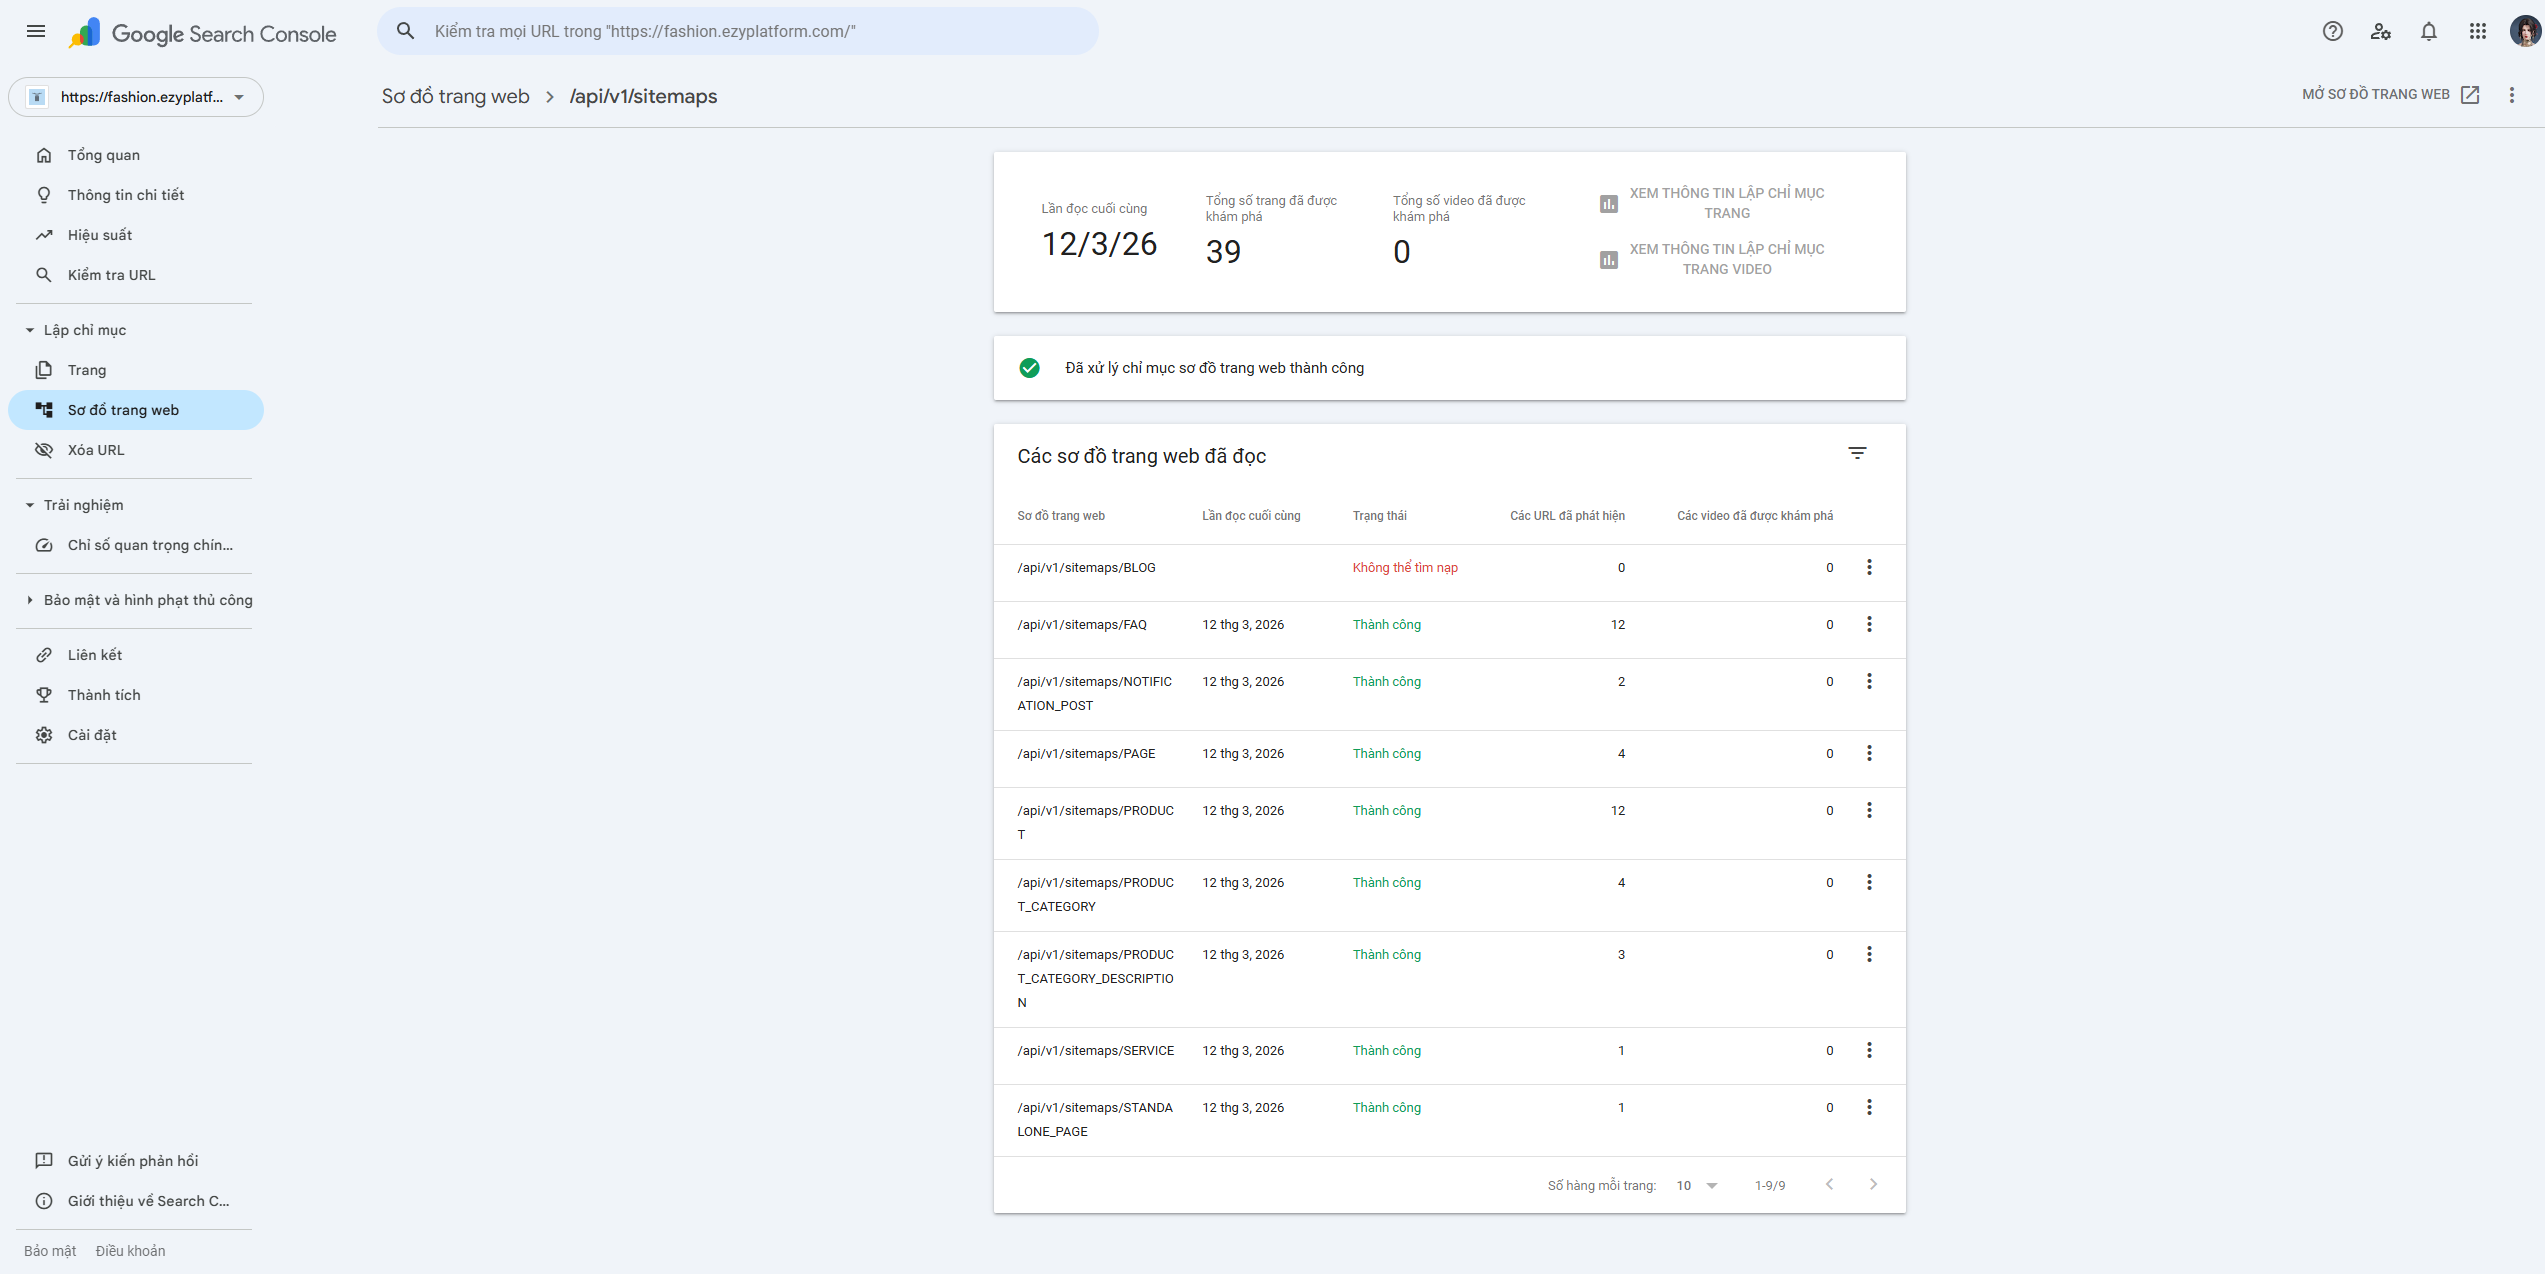The width and height of the screenshot is (2545, 1274).
Task: Open three-dot menu for SERVICE sitemap row
Action: tap(1869, 1050)
